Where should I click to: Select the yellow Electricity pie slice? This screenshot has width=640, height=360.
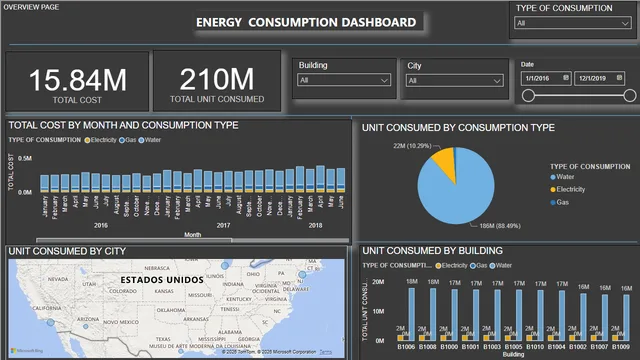click(445, 162)
